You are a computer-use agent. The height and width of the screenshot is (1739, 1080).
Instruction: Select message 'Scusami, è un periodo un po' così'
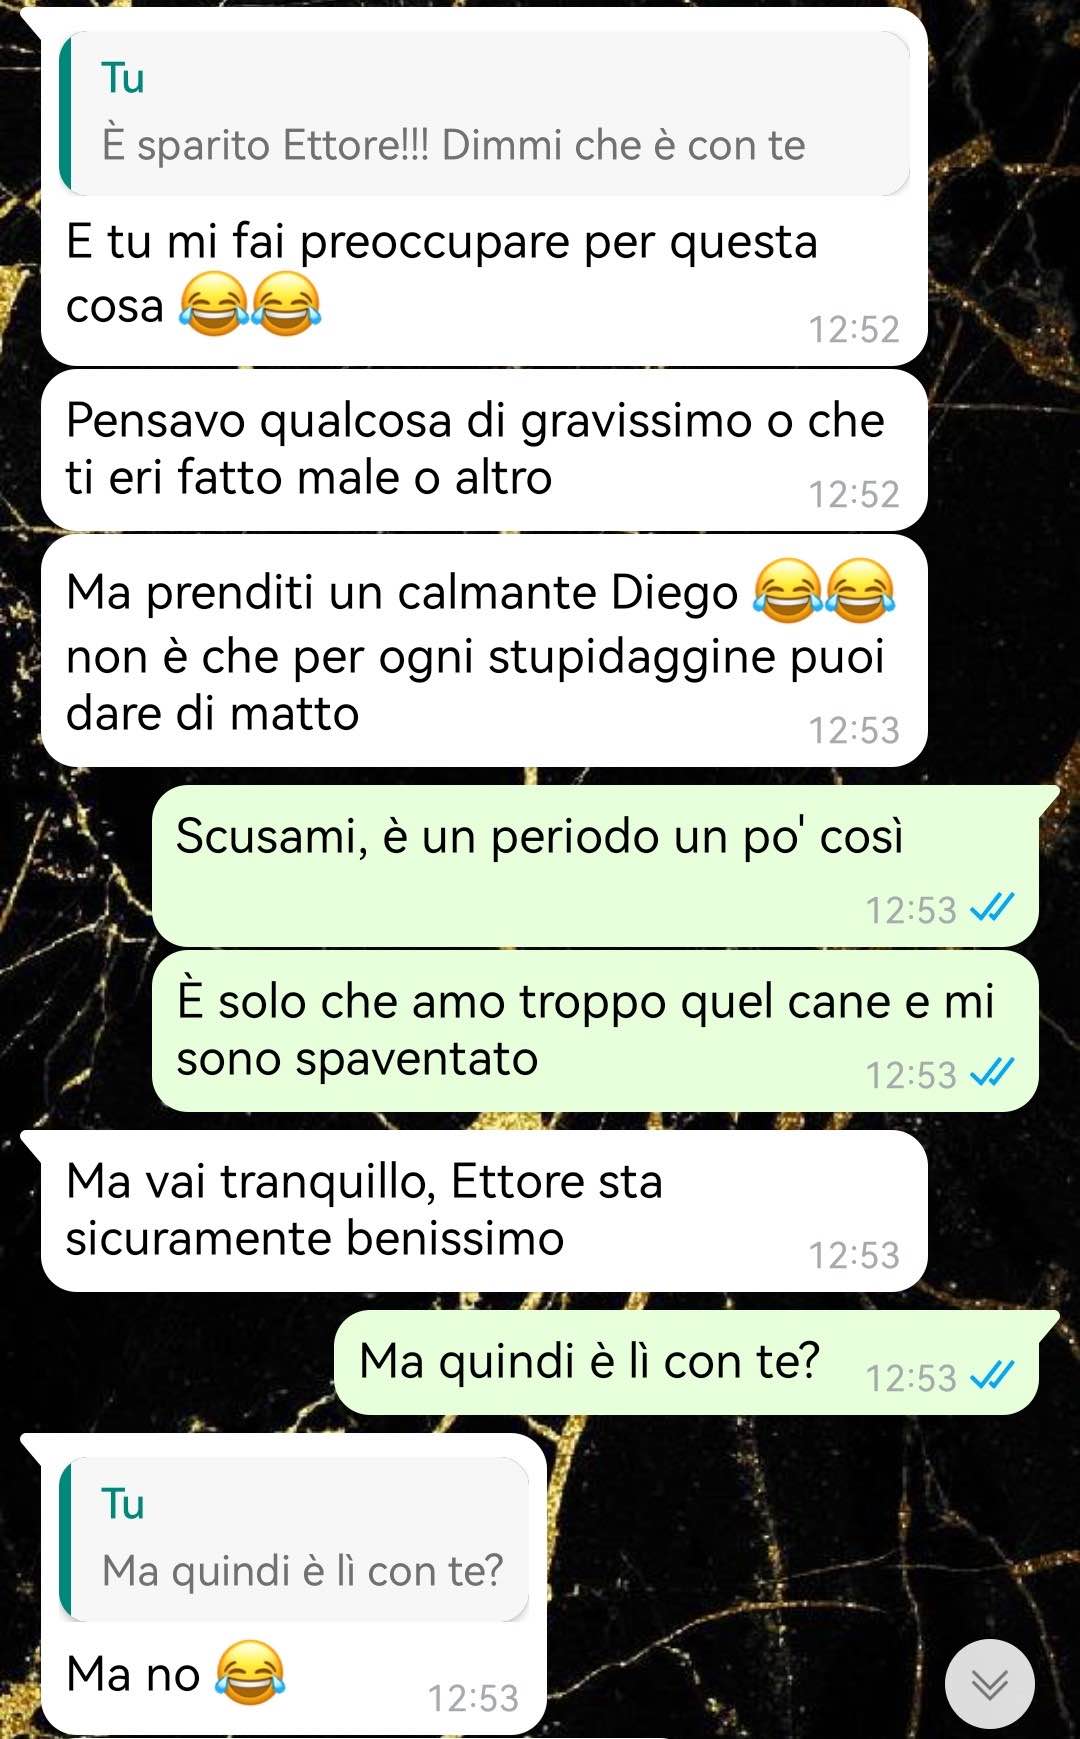(595, 866)
